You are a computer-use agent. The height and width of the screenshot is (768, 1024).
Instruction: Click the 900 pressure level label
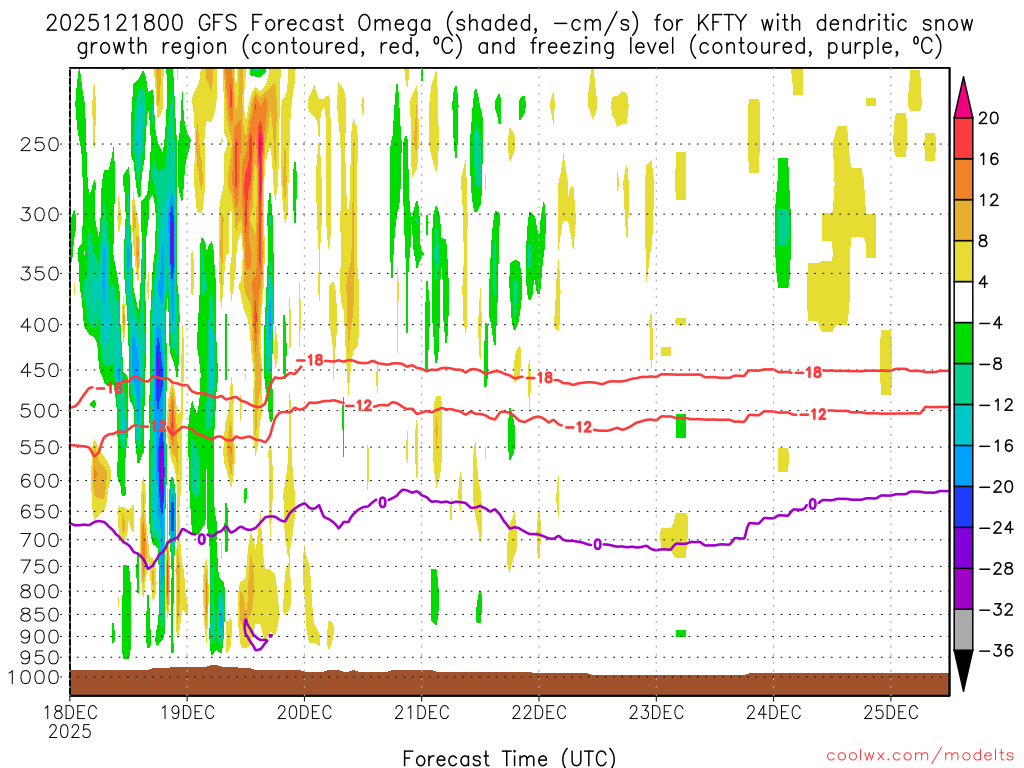coord(40,637)
